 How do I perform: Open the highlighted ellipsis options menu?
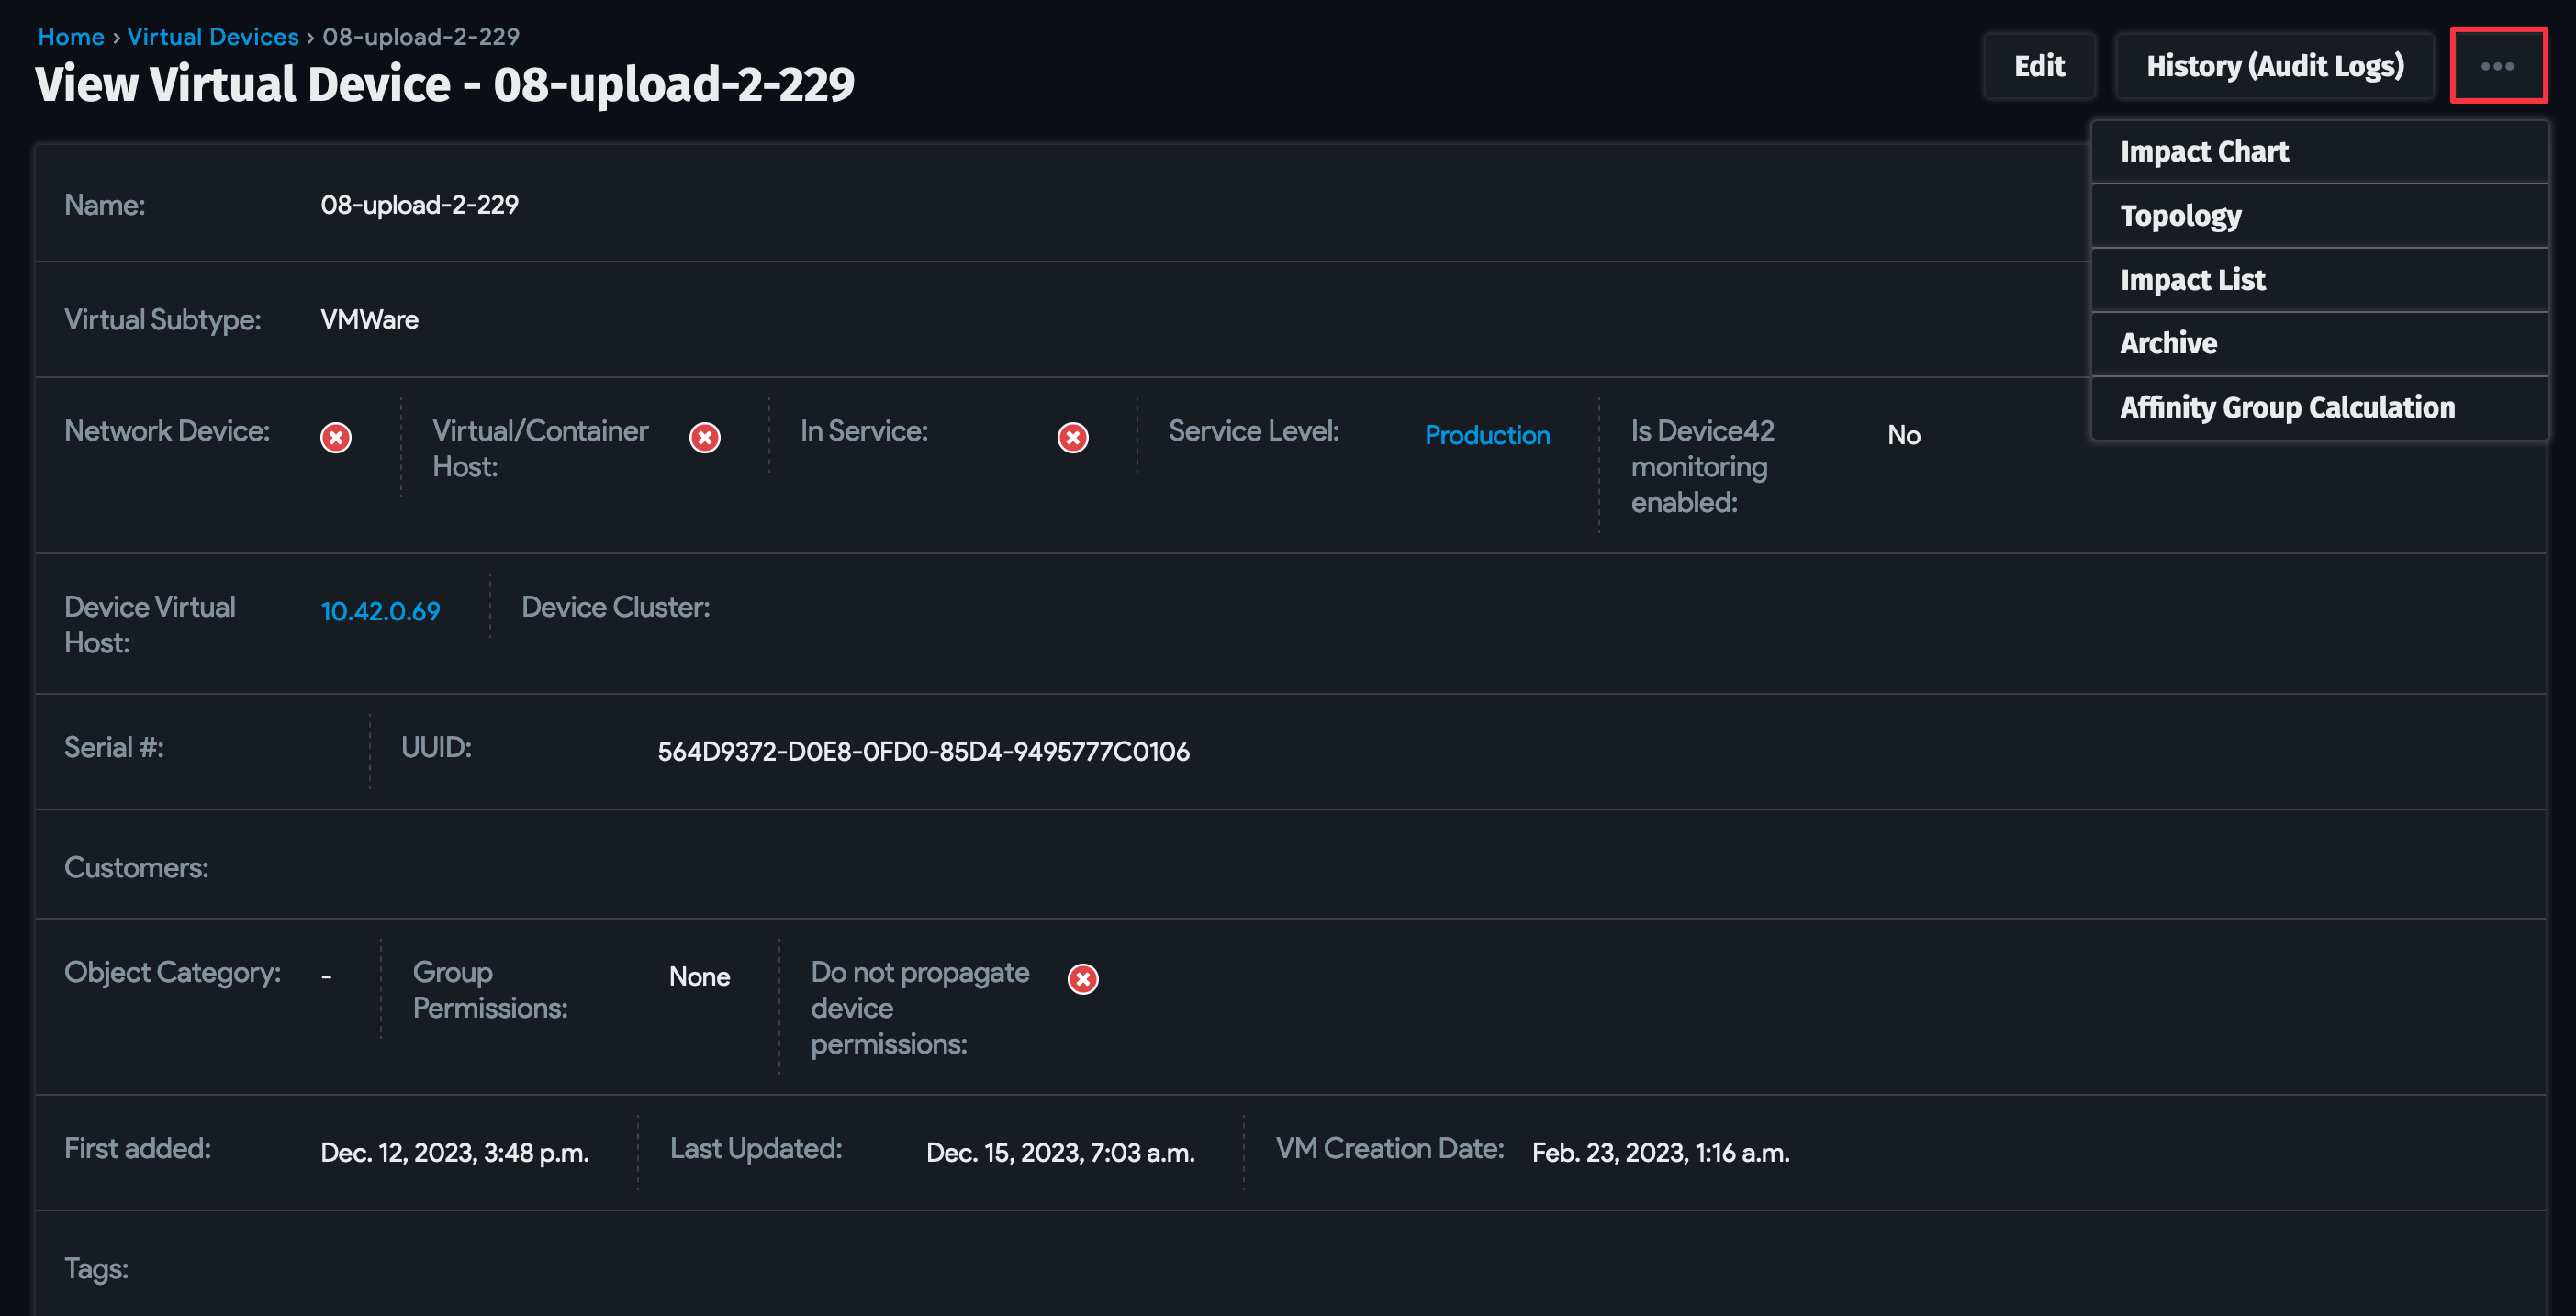[2499, 66]
